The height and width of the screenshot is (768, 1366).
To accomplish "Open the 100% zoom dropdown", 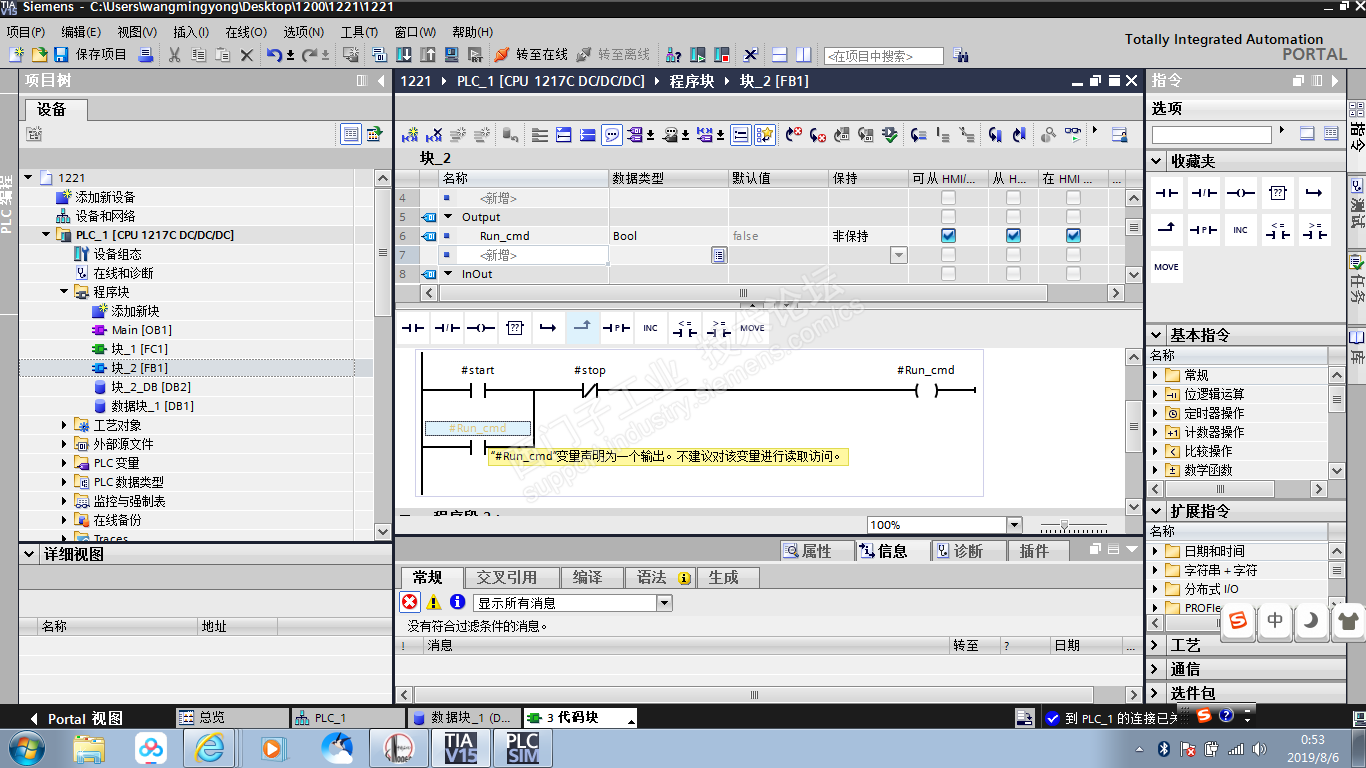I will pyautogui.click(x=1014, y=525).
